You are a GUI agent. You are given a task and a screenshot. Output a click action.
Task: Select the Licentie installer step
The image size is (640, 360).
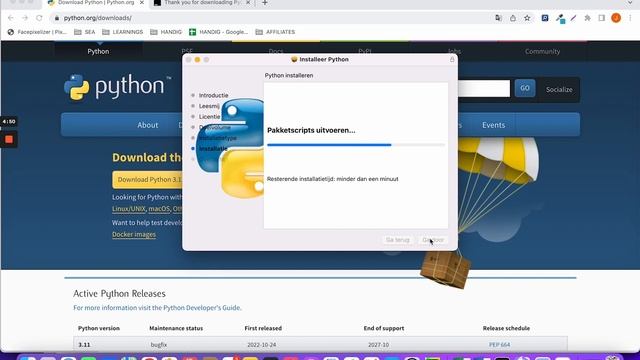point(209,117)
